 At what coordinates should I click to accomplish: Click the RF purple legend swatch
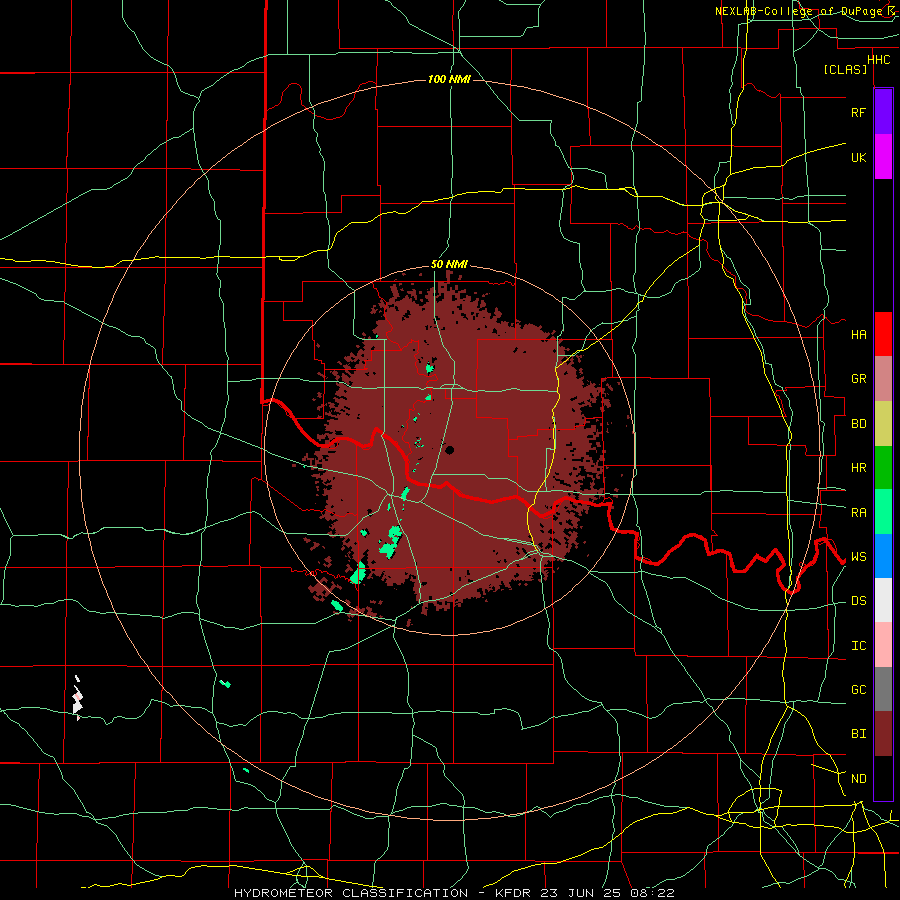pyautogui.click(x=883, y=112)
